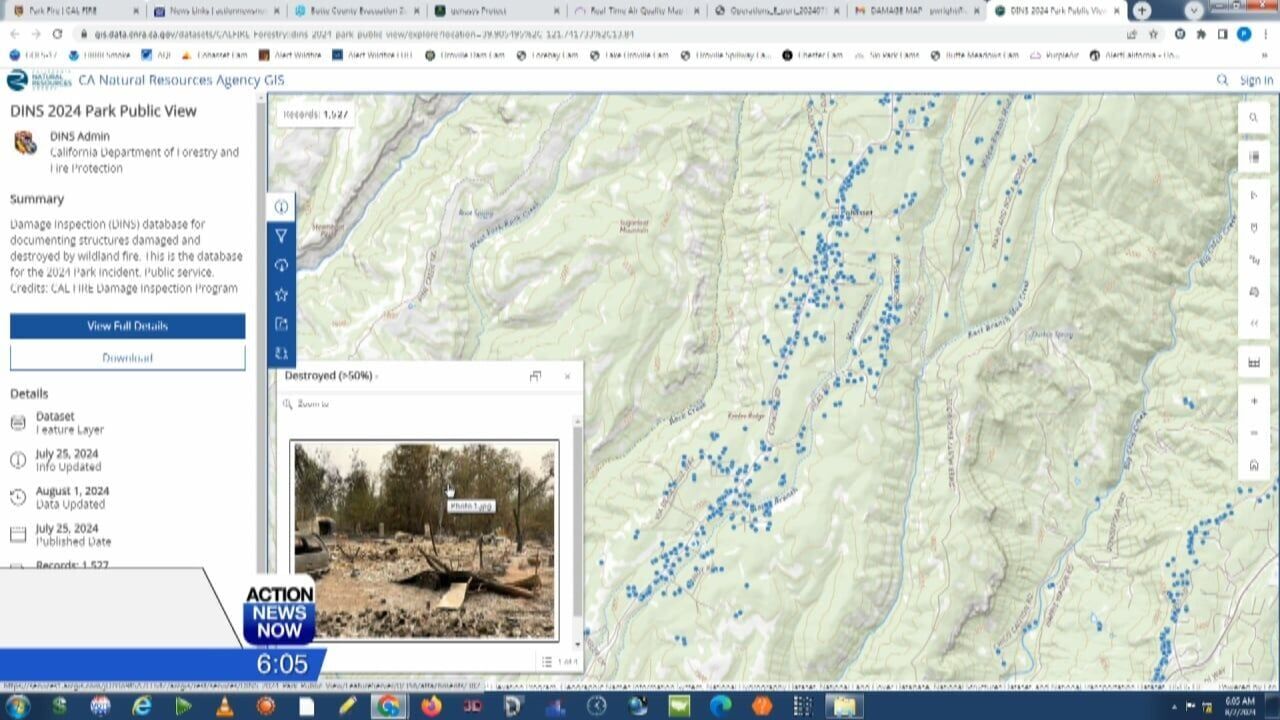Open the map search magnifier tool
Screen dimensions: 1280x720
click(x=1254, y=118)
